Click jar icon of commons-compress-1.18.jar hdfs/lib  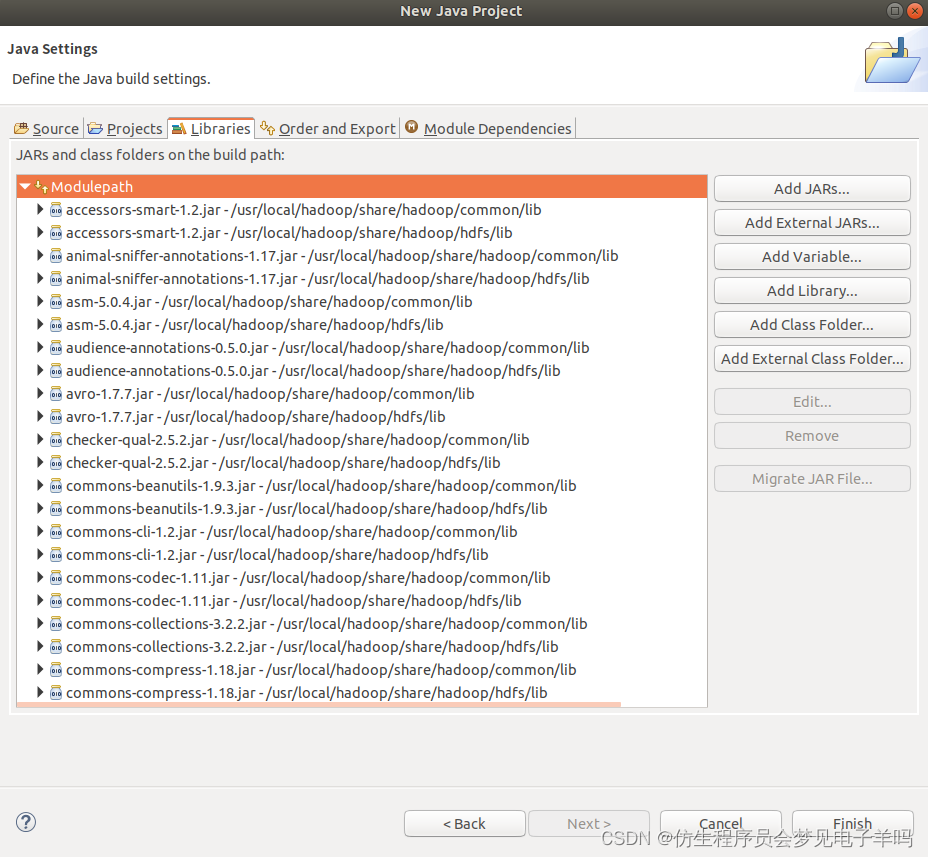56,693
